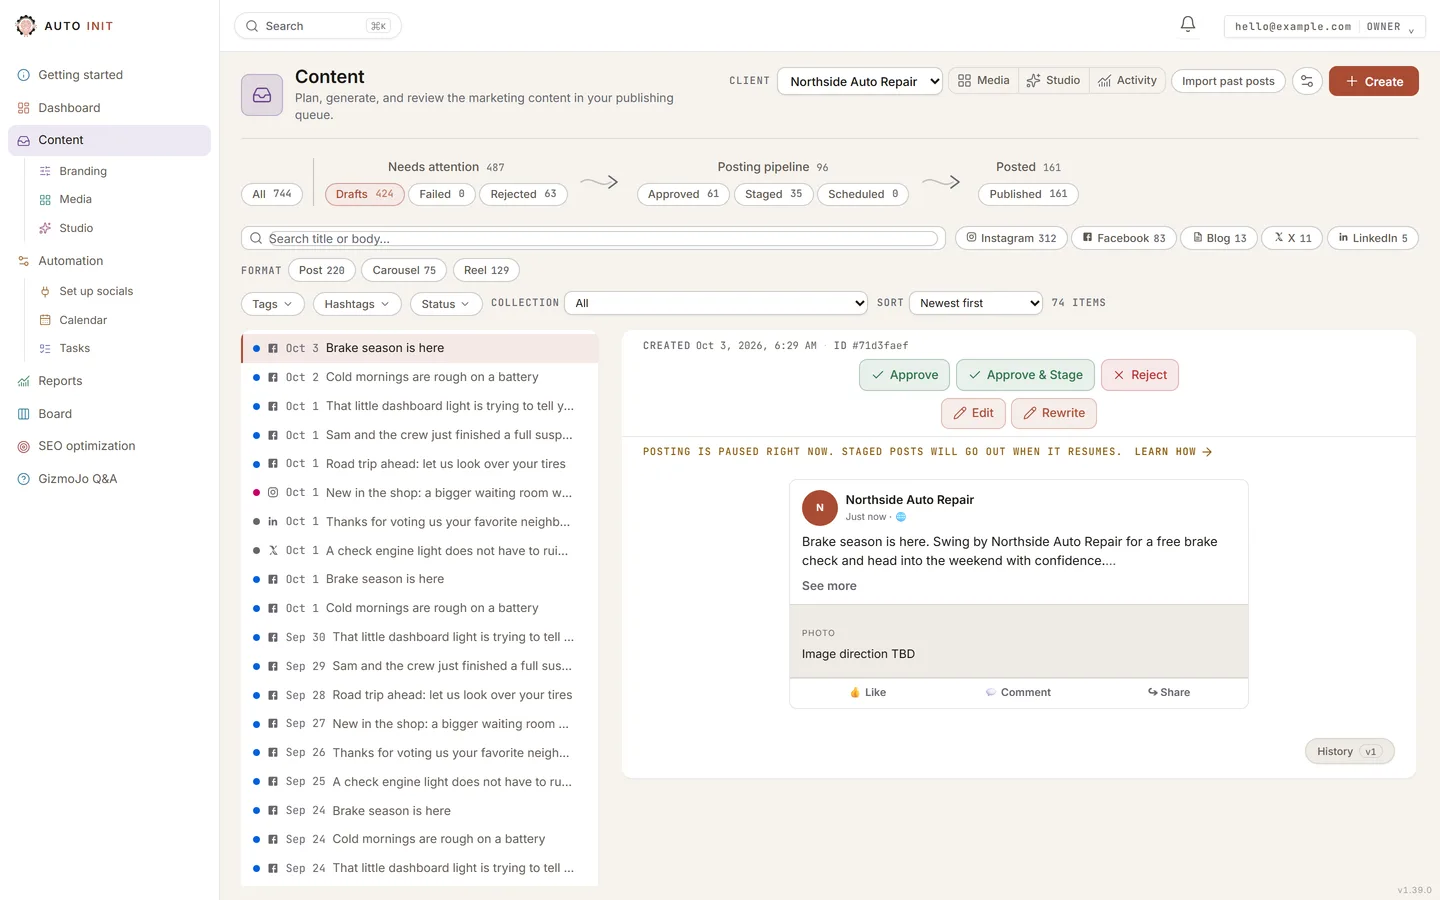Click the Like button in the preview
1440x900 pixels.
point(868,692)
